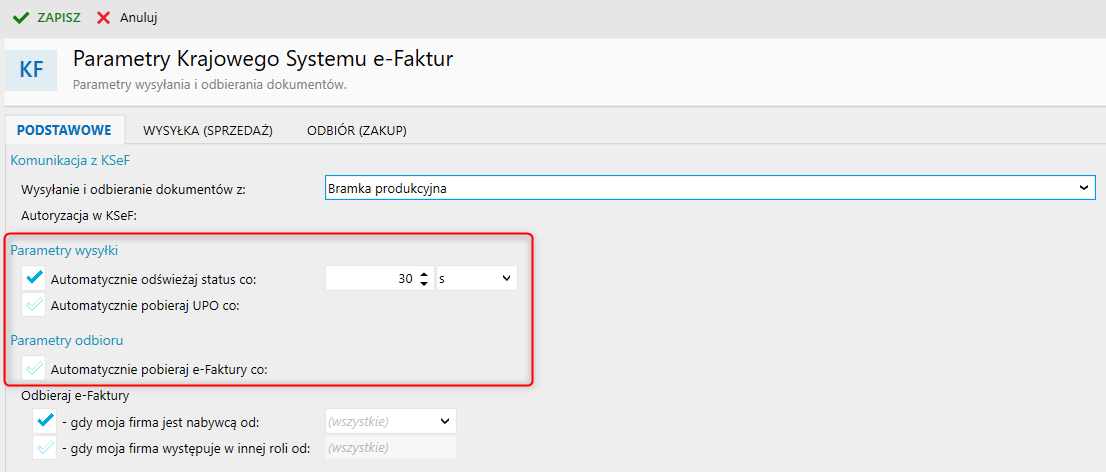
Task: Click the disabled '(wszystkie)' inna rola field
Action: 390,448
